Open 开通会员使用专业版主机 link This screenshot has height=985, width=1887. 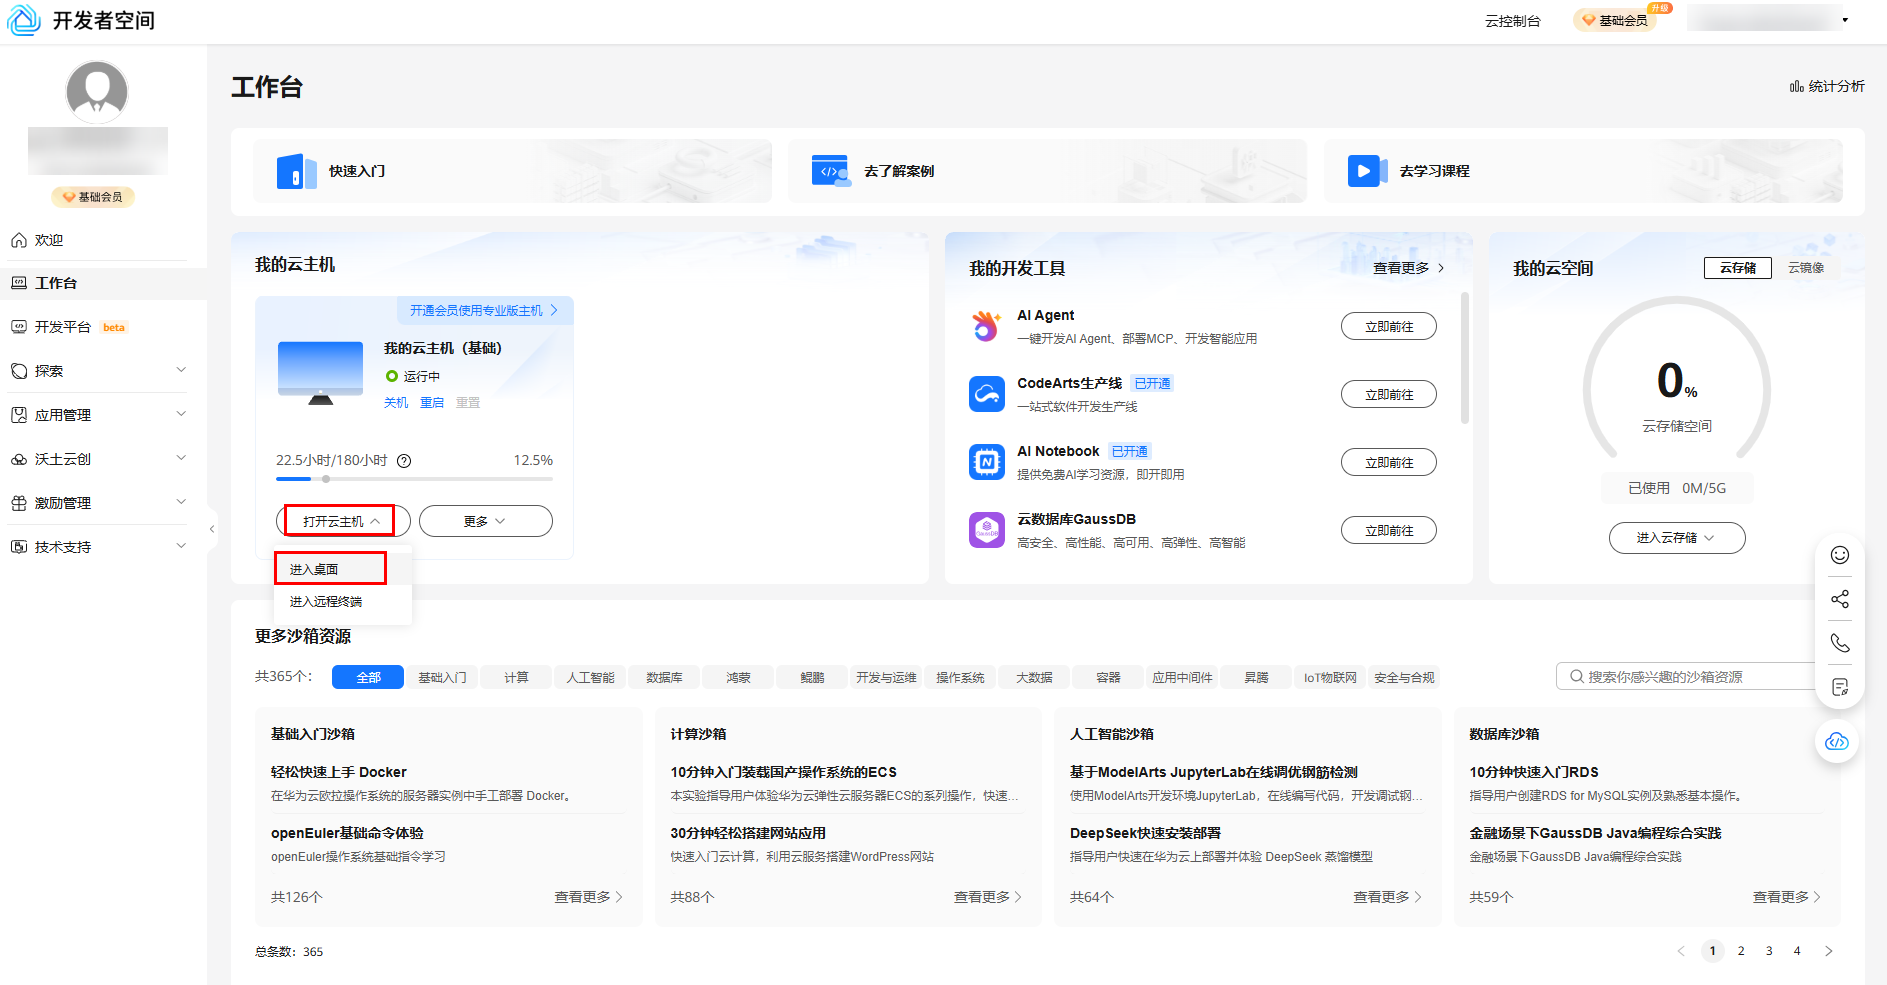pyautogui.click(x=484, y=311)
